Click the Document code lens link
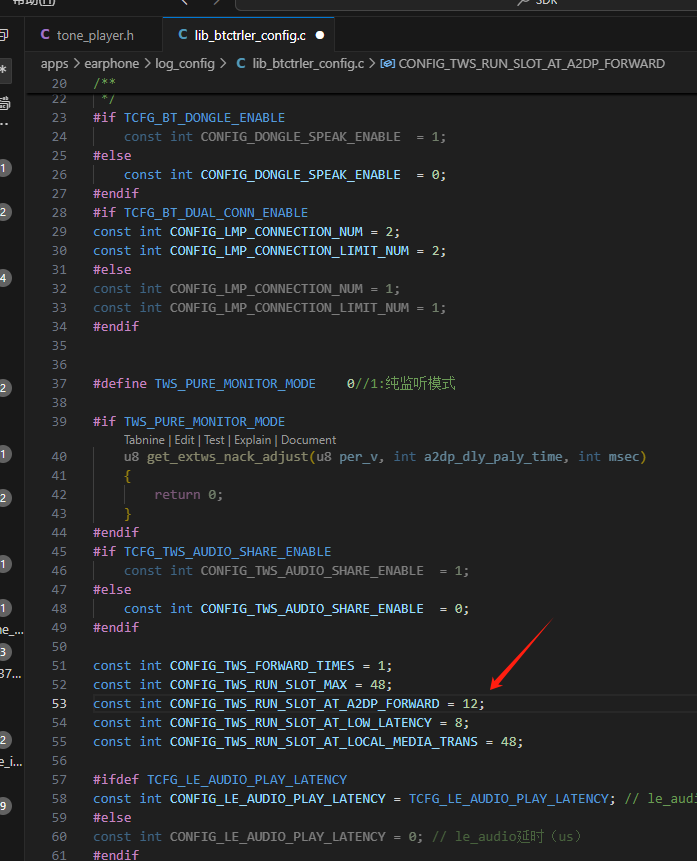Viewport: 697px width, 861px height. [x=309, y=440]
